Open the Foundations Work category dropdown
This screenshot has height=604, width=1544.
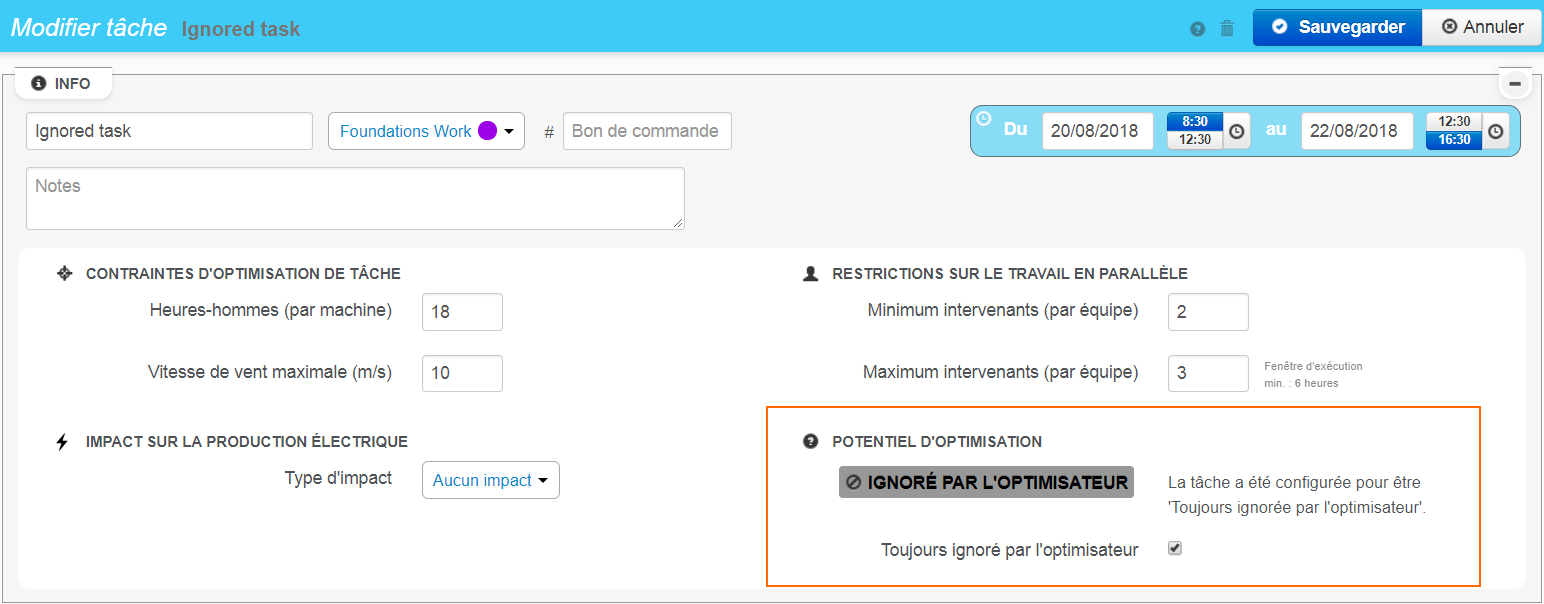point(426,130)
